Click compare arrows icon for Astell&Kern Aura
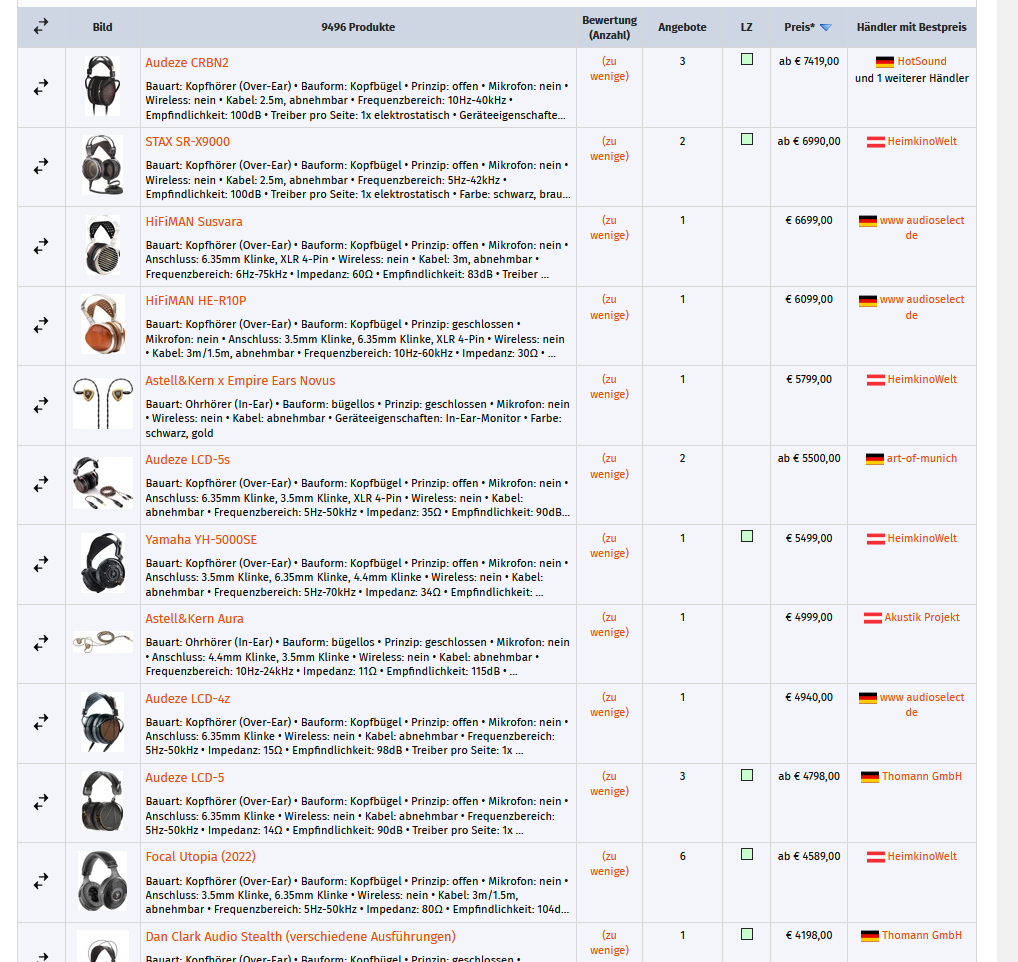 click(x=41, y=643)
